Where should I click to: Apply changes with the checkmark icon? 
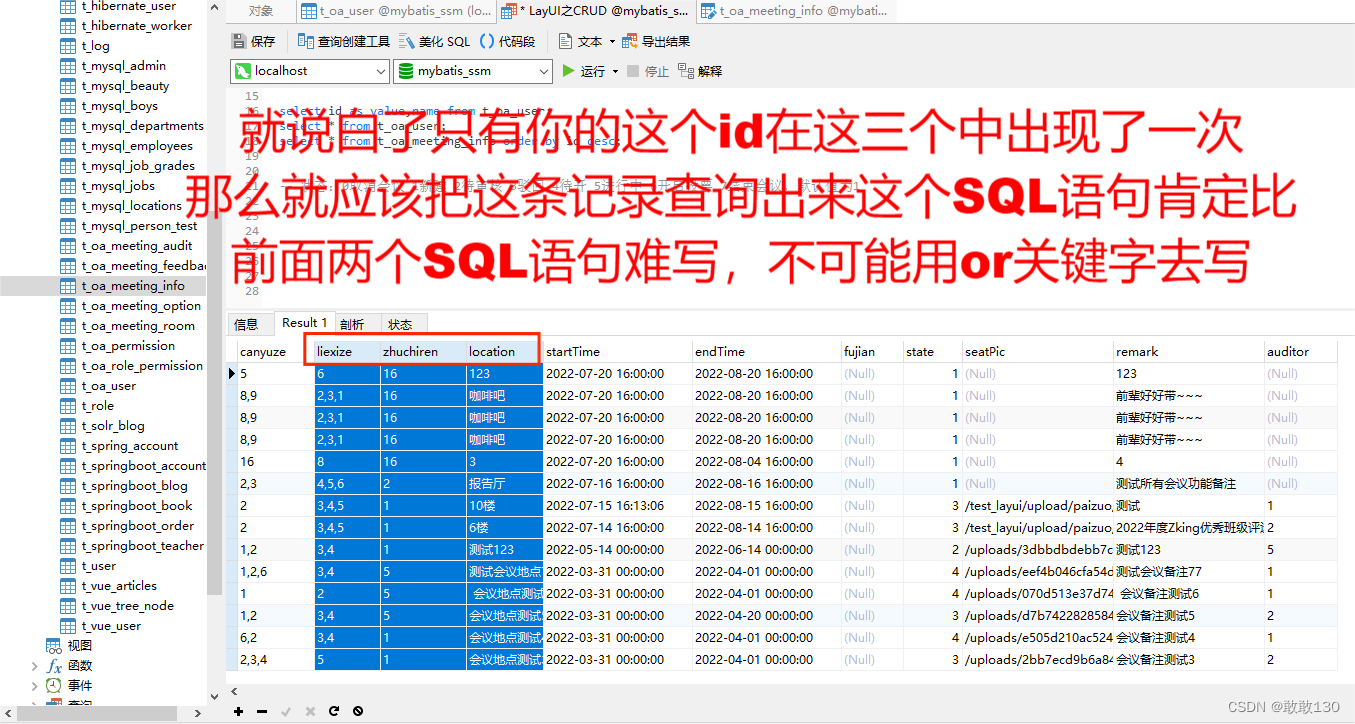[286, 711]
